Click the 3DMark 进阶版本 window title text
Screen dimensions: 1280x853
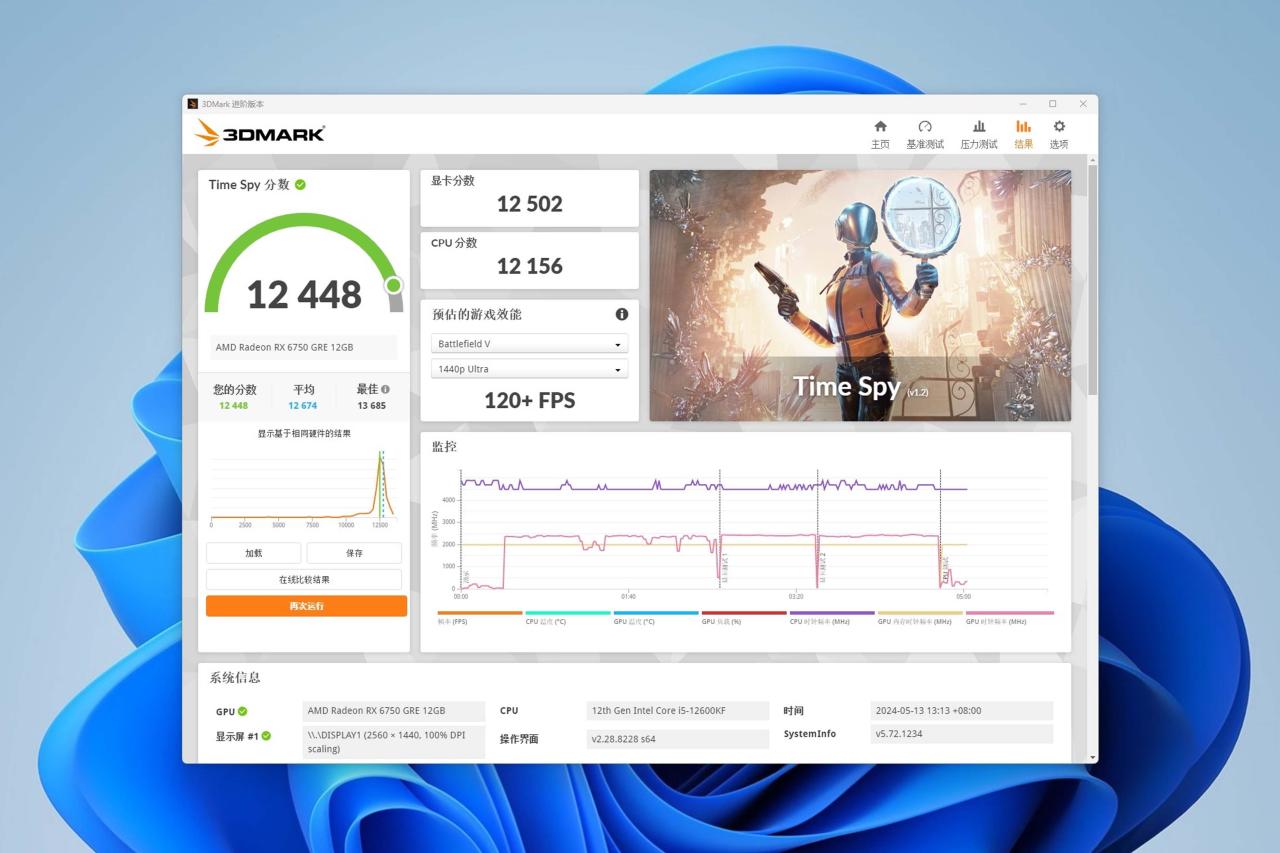pos(233,104)
